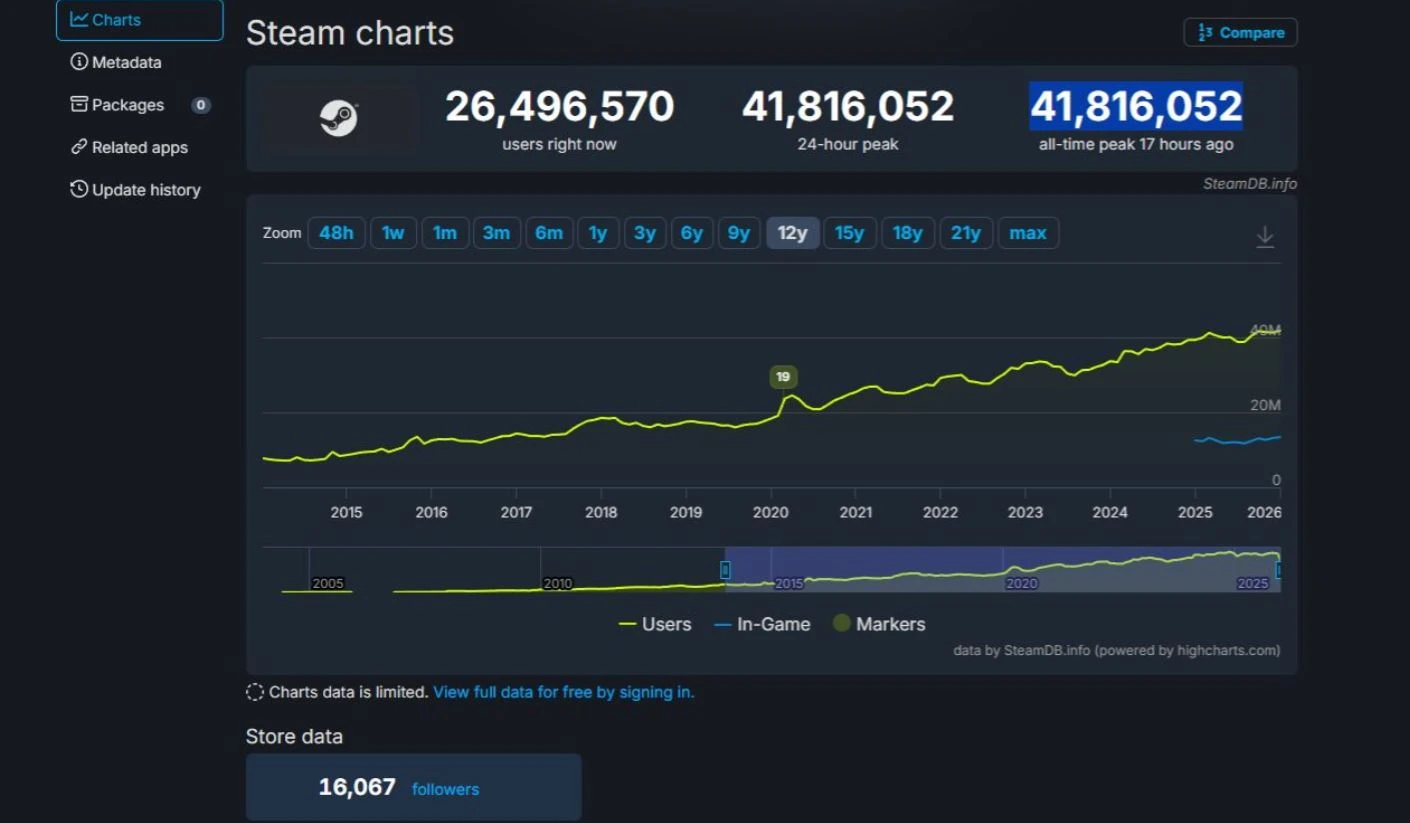Viewport: 1410px width, 823px height.
Task: Click the left navigator range handle
Action: point(725,570)
